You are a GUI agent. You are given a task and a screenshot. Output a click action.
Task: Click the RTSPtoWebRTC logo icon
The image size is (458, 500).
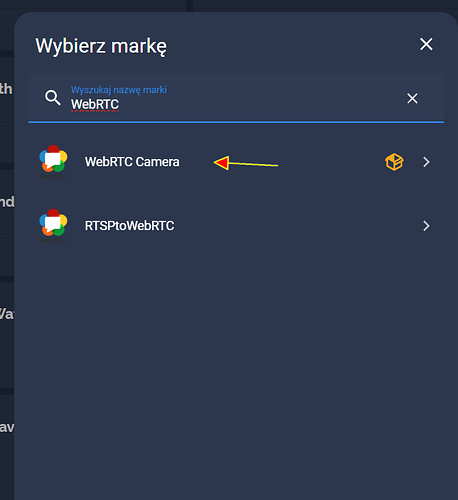53,226
